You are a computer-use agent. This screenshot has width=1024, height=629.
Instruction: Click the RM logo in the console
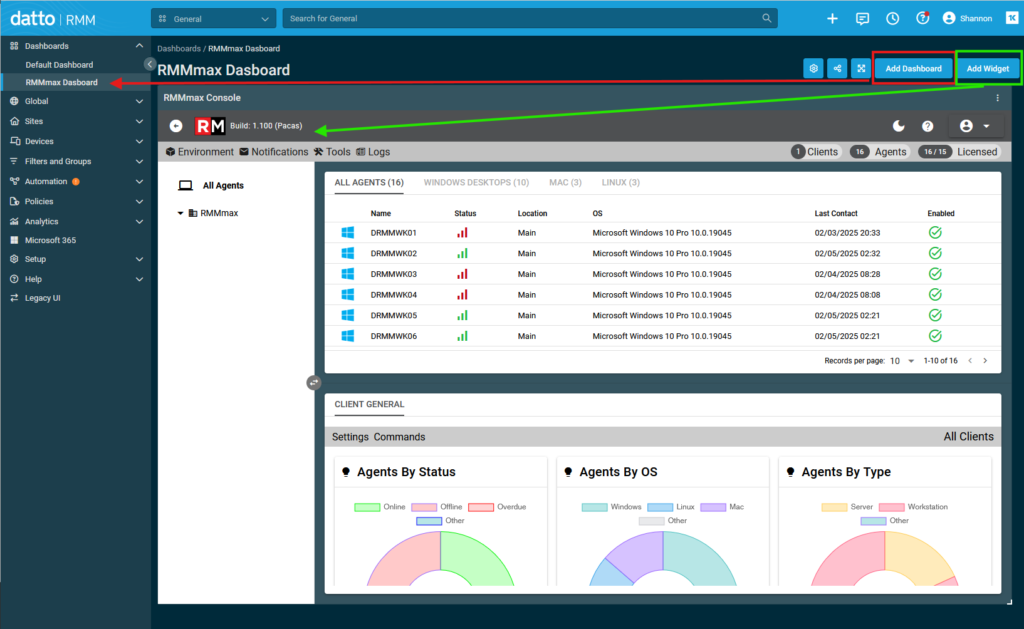coord(210,125)
